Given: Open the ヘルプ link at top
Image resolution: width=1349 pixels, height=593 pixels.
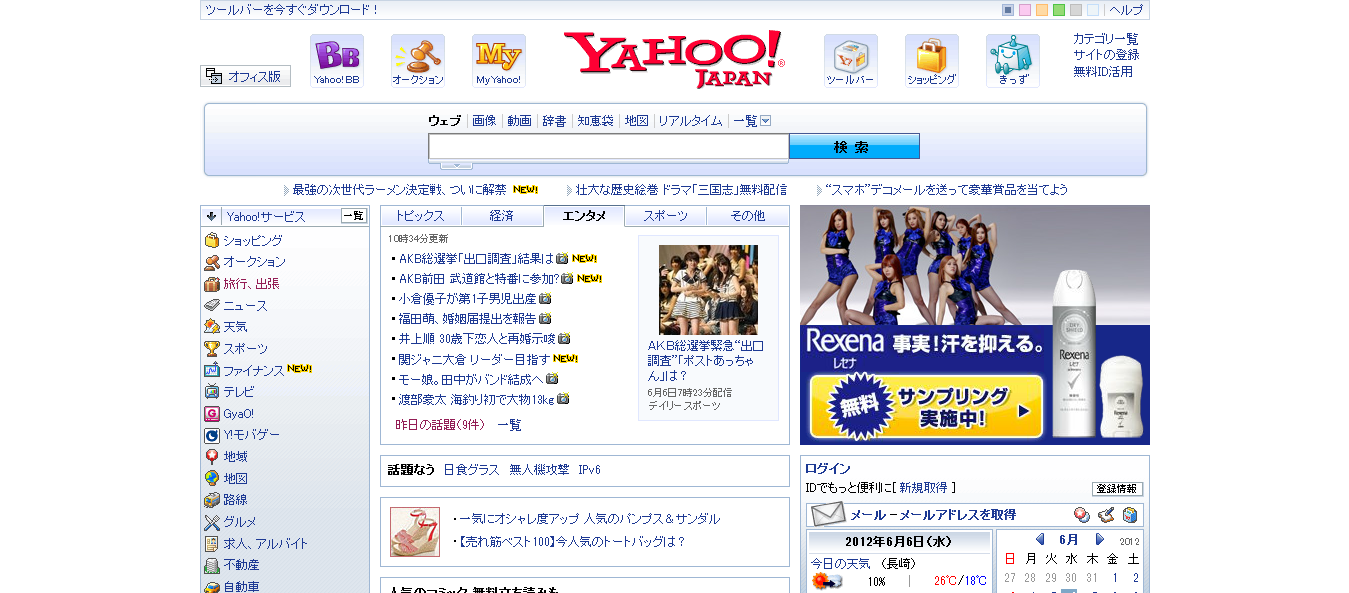Looking at the screenshot, I should click(x=1126, y=10).
